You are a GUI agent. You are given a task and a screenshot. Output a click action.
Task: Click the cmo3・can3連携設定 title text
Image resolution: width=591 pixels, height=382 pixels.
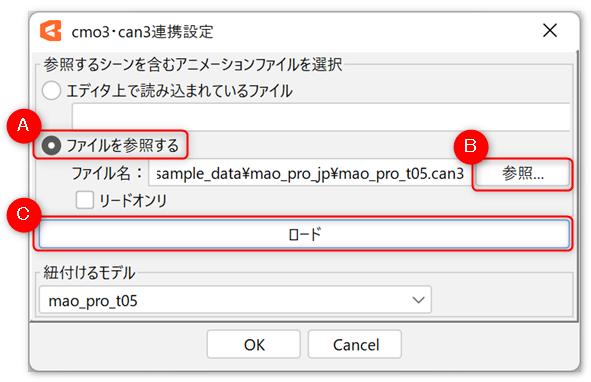click(x=142, y=32)
